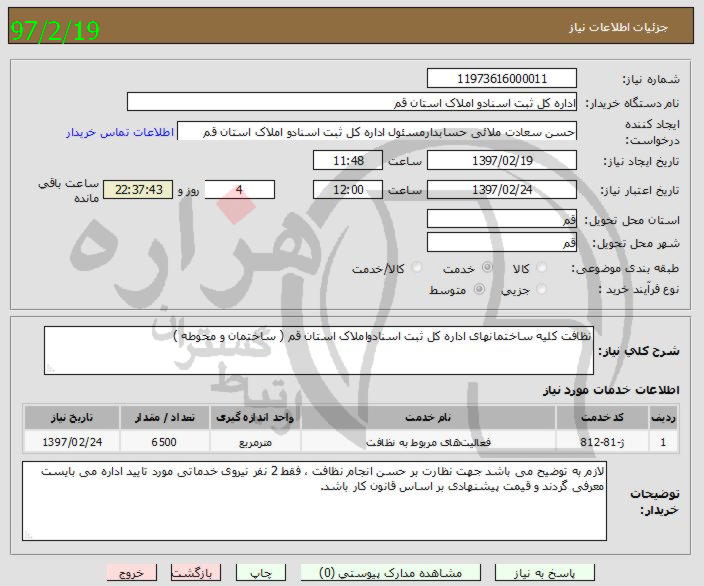Viewport: 704px width, 586px height.
Task: Click the شماره نیاز field 11973616000011
Action: pos(502,79)
